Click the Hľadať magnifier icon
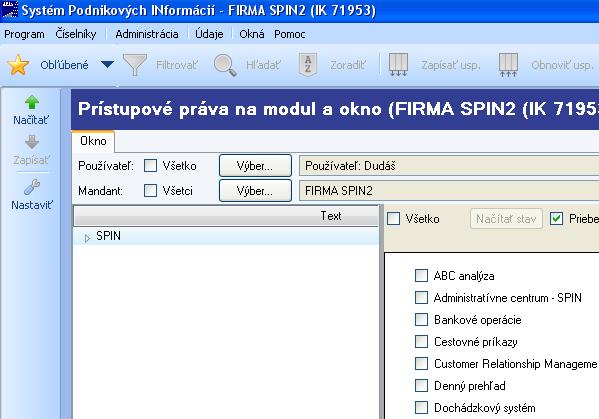 [225, 65]
